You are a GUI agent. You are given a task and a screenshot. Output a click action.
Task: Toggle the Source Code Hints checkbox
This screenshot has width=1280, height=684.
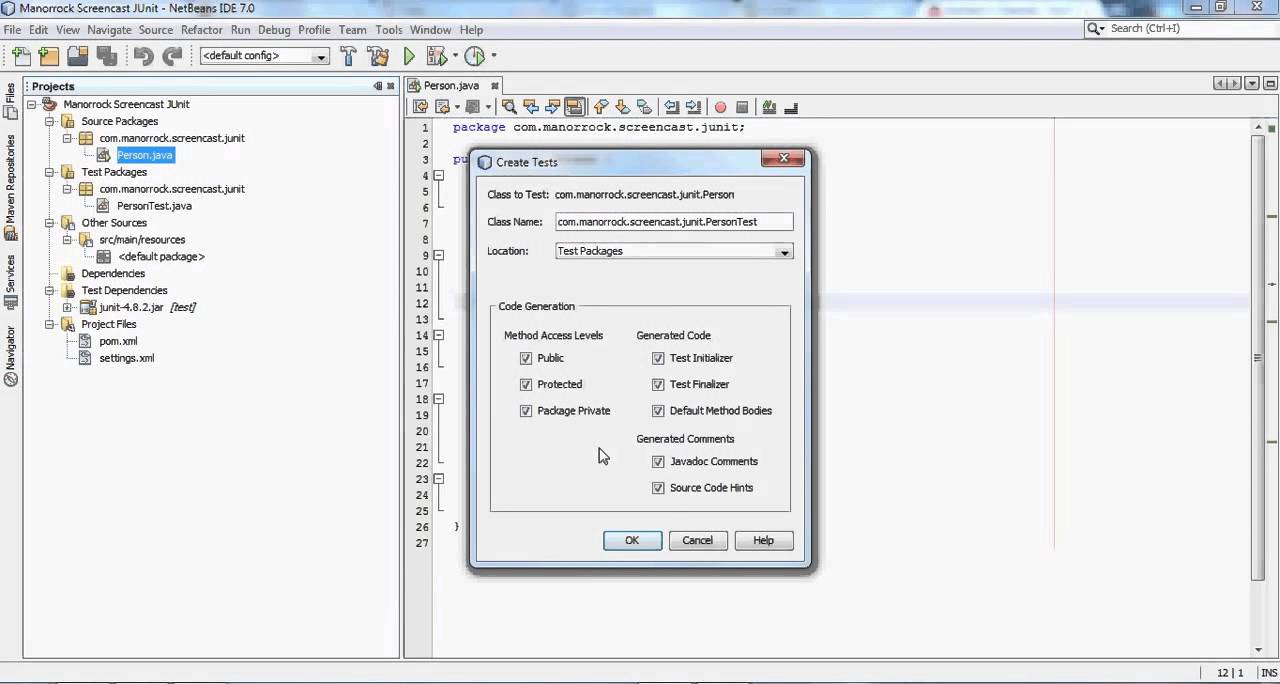coord(658,488)
